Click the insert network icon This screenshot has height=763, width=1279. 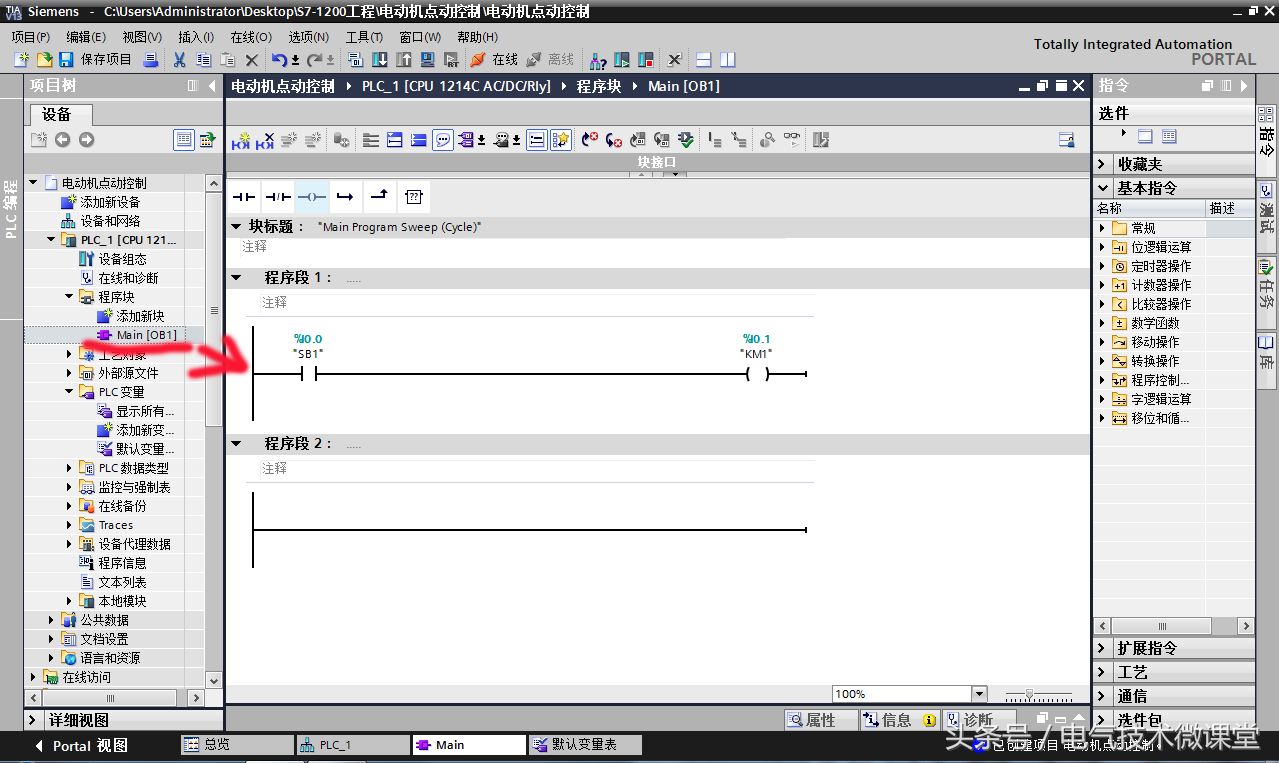coord(241,140)
